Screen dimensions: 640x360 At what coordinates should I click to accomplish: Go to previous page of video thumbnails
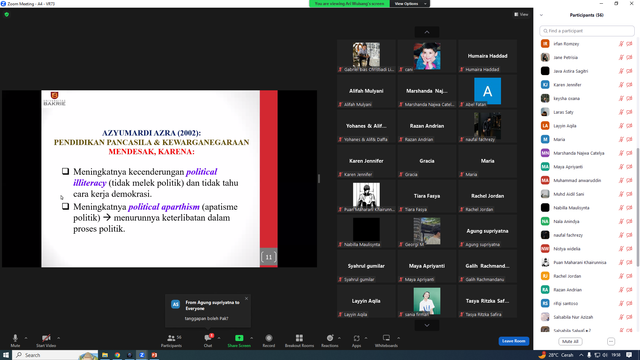(x=427, y=32)
